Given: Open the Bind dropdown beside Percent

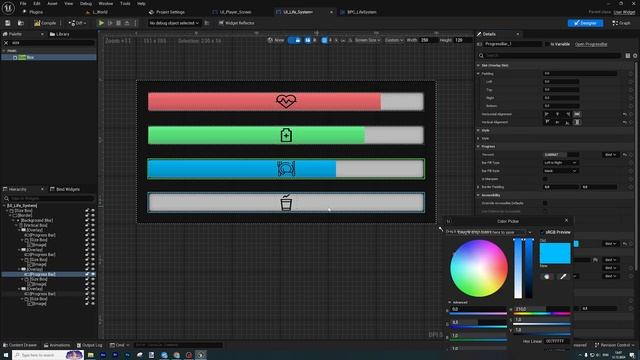Looking at the screenshot, I should pos(611,155).
